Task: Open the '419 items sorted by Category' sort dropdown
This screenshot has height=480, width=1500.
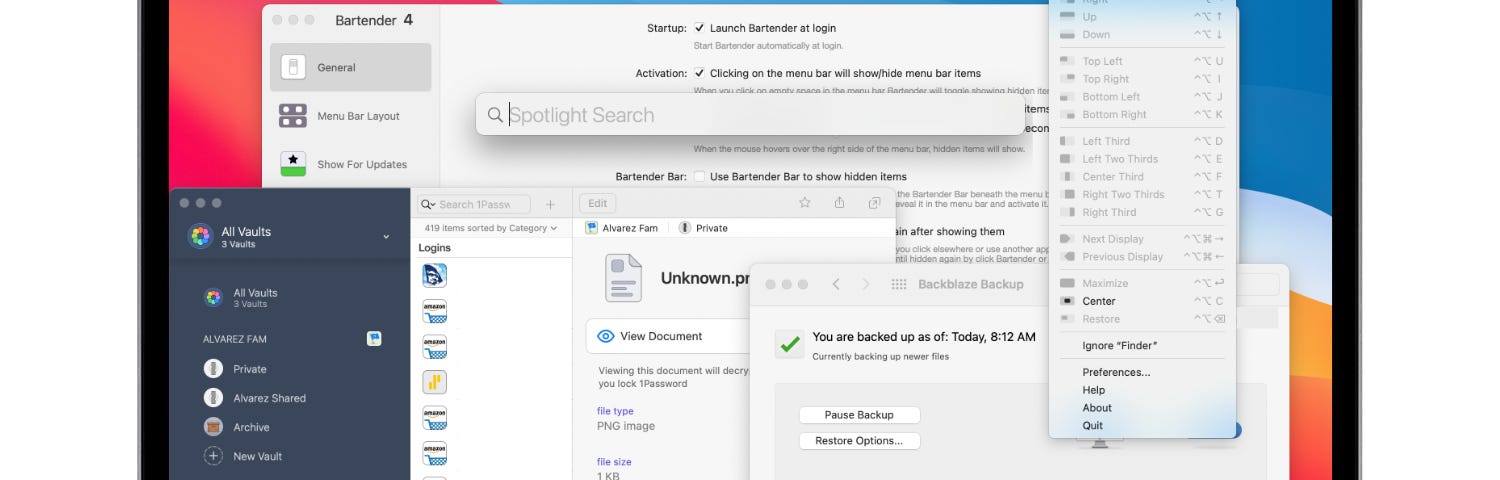Action: 491,228
